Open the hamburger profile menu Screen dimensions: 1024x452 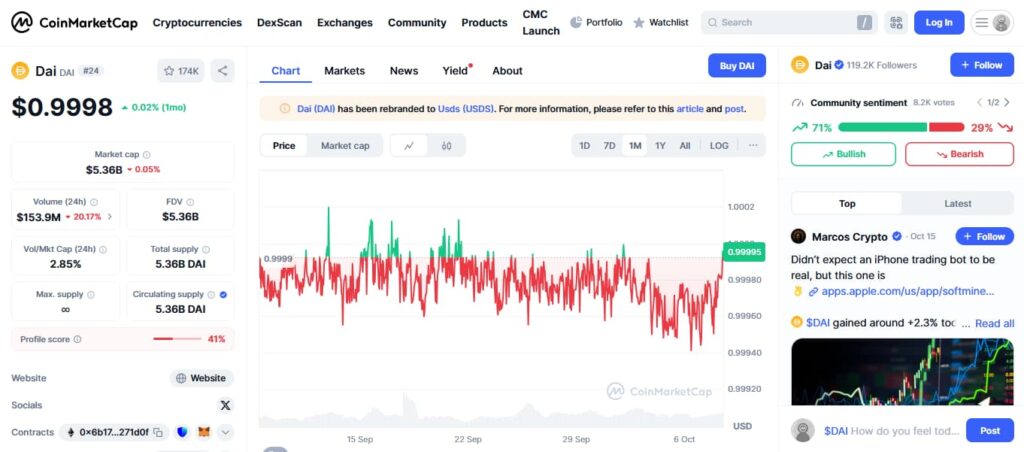pos(992,22)
